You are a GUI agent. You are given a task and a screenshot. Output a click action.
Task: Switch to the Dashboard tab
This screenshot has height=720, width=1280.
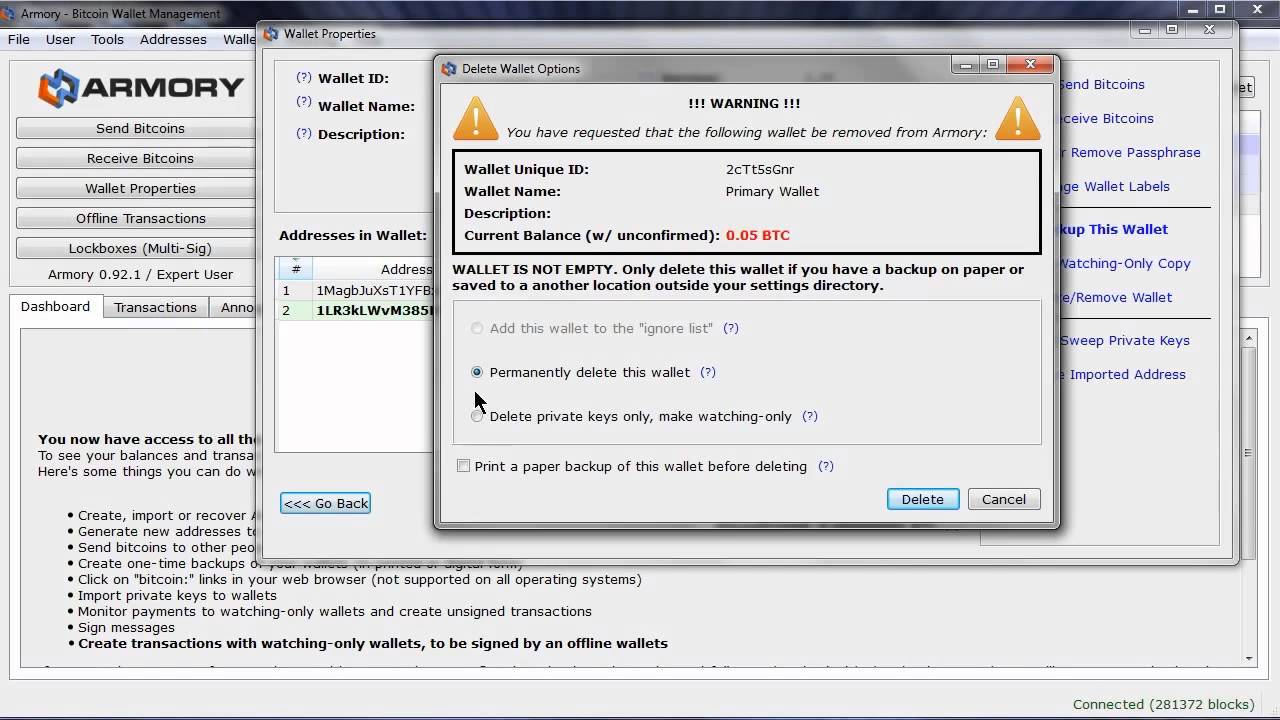point(55,306)
